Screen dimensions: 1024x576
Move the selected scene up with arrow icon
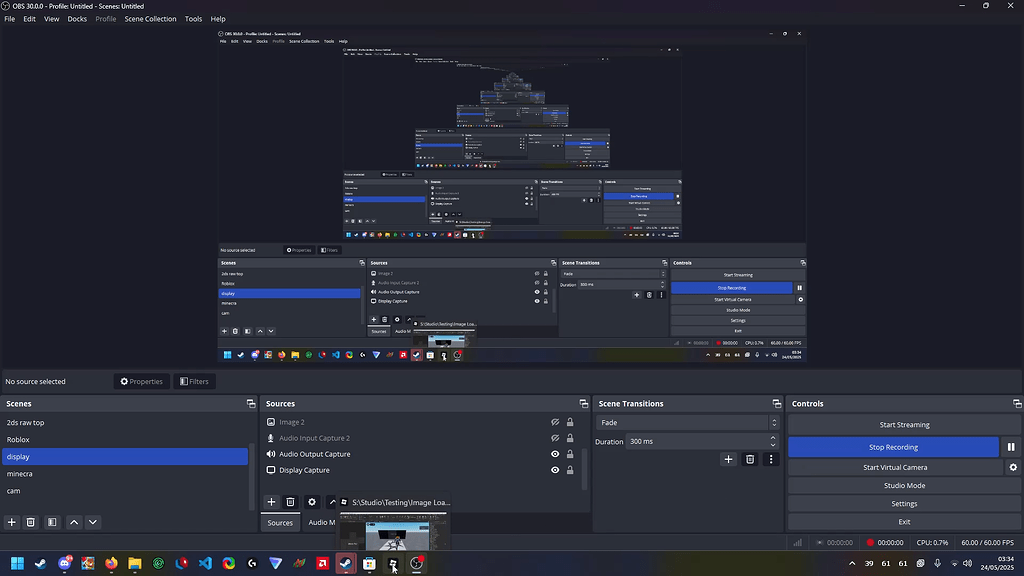pyautogui.click(x=73, y=521)
